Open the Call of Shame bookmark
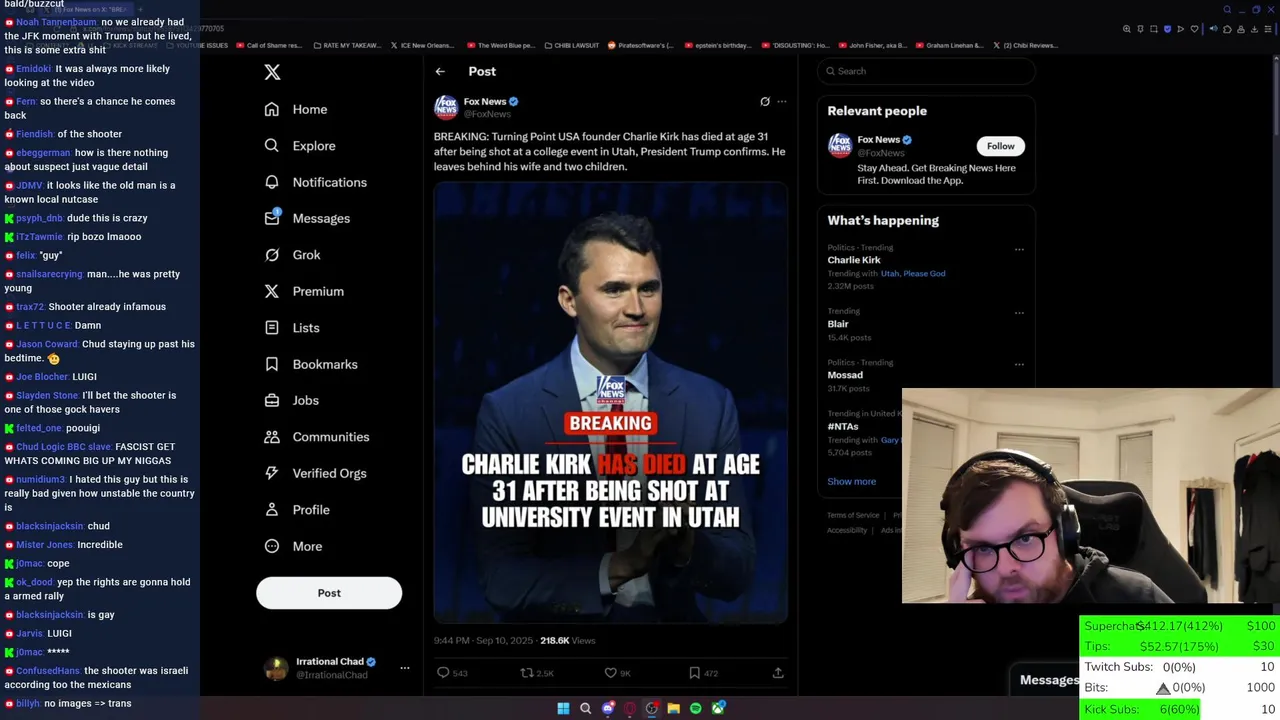This screenshot has width=1280, height=720. tap(268, 45)
